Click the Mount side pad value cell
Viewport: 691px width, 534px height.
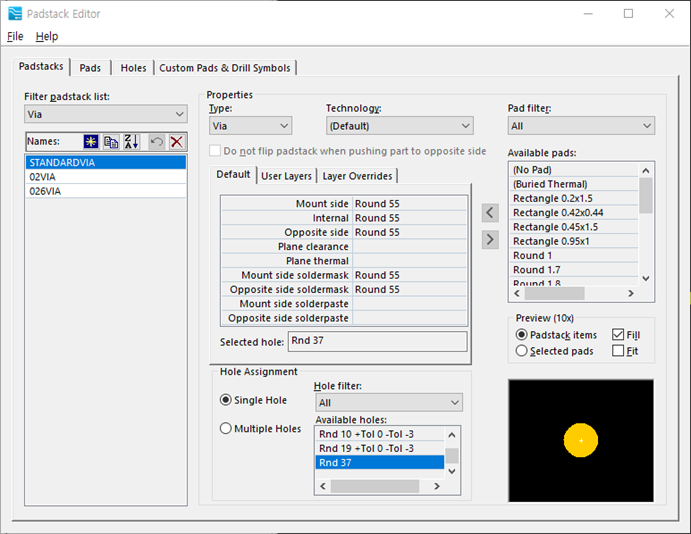point(409,204)
